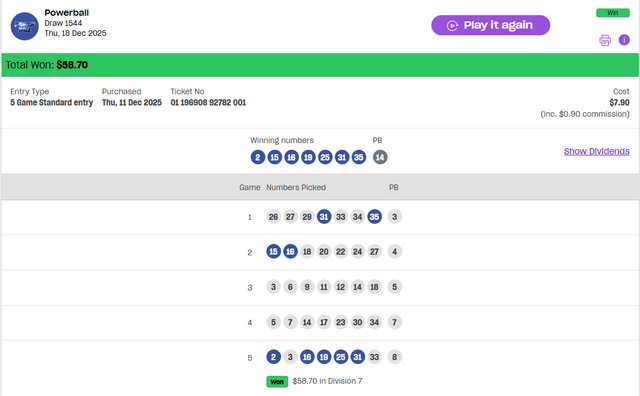Click winning number ball 31 in Winning numbers row
This screenshot has width=640, height=396.
(342, 157)
